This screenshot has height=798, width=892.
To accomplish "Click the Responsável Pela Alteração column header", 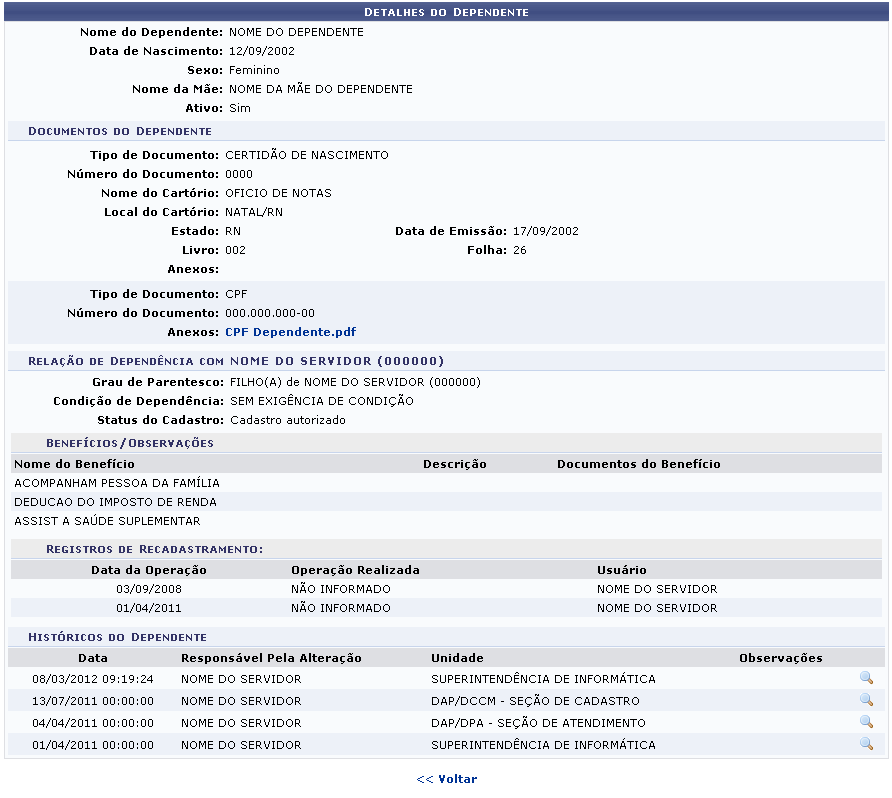I will coord(271,658).
